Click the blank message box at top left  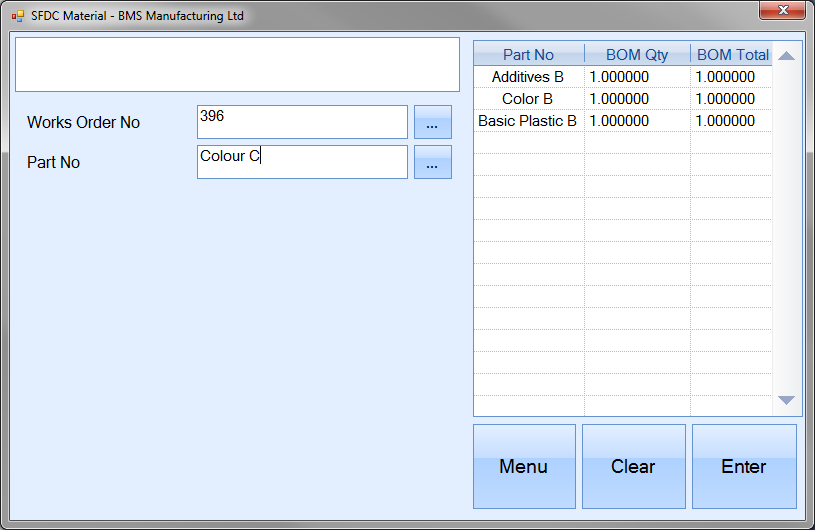tap(237, 65)
